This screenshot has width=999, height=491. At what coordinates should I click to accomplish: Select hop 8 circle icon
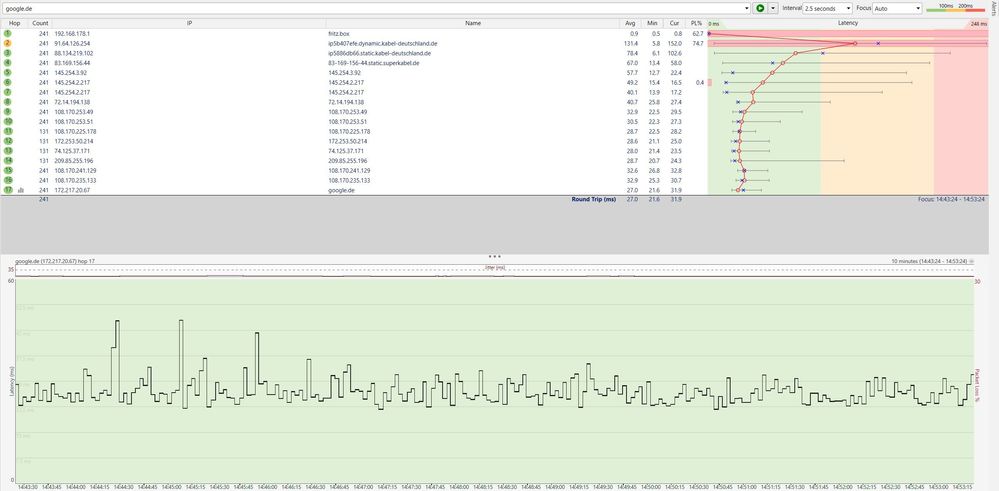pyautogui.click(x=8, y=102)
